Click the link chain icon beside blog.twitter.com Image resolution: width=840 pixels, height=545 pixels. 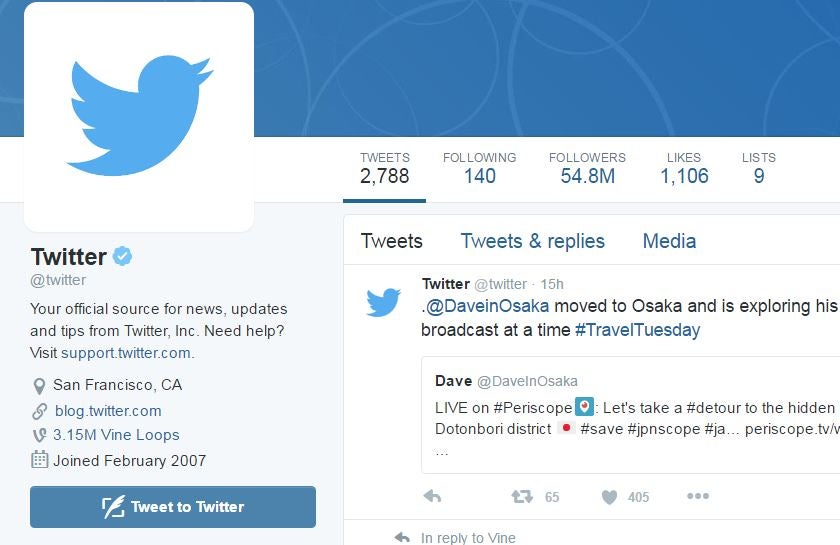[40, 411]
